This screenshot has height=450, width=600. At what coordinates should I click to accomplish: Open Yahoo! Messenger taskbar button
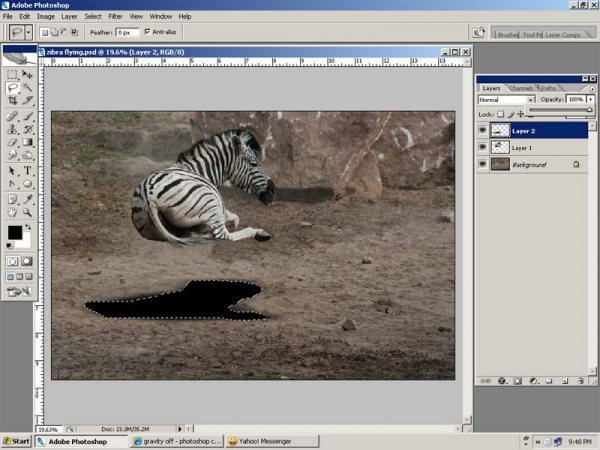pyautogui.click(x=272, y=441)
